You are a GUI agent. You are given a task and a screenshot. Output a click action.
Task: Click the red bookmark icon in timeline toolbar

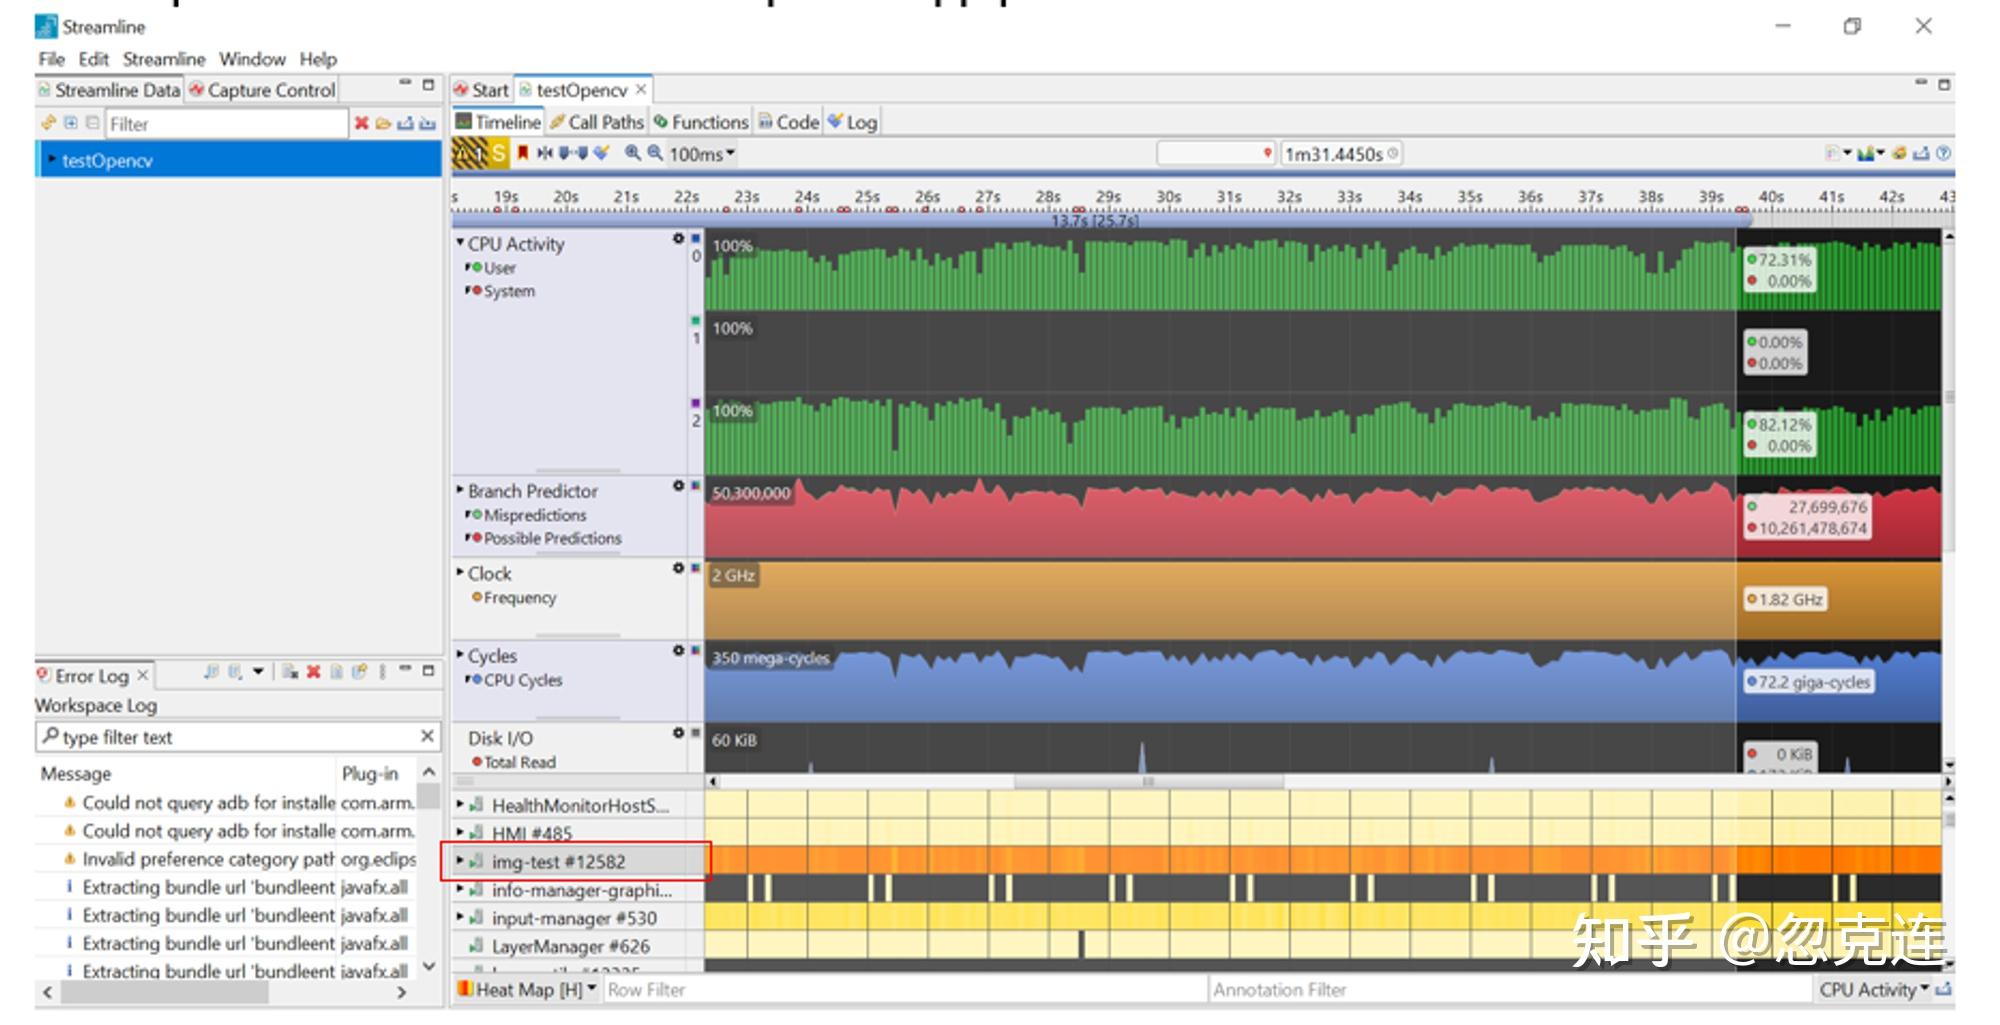(x=522, y=153)
